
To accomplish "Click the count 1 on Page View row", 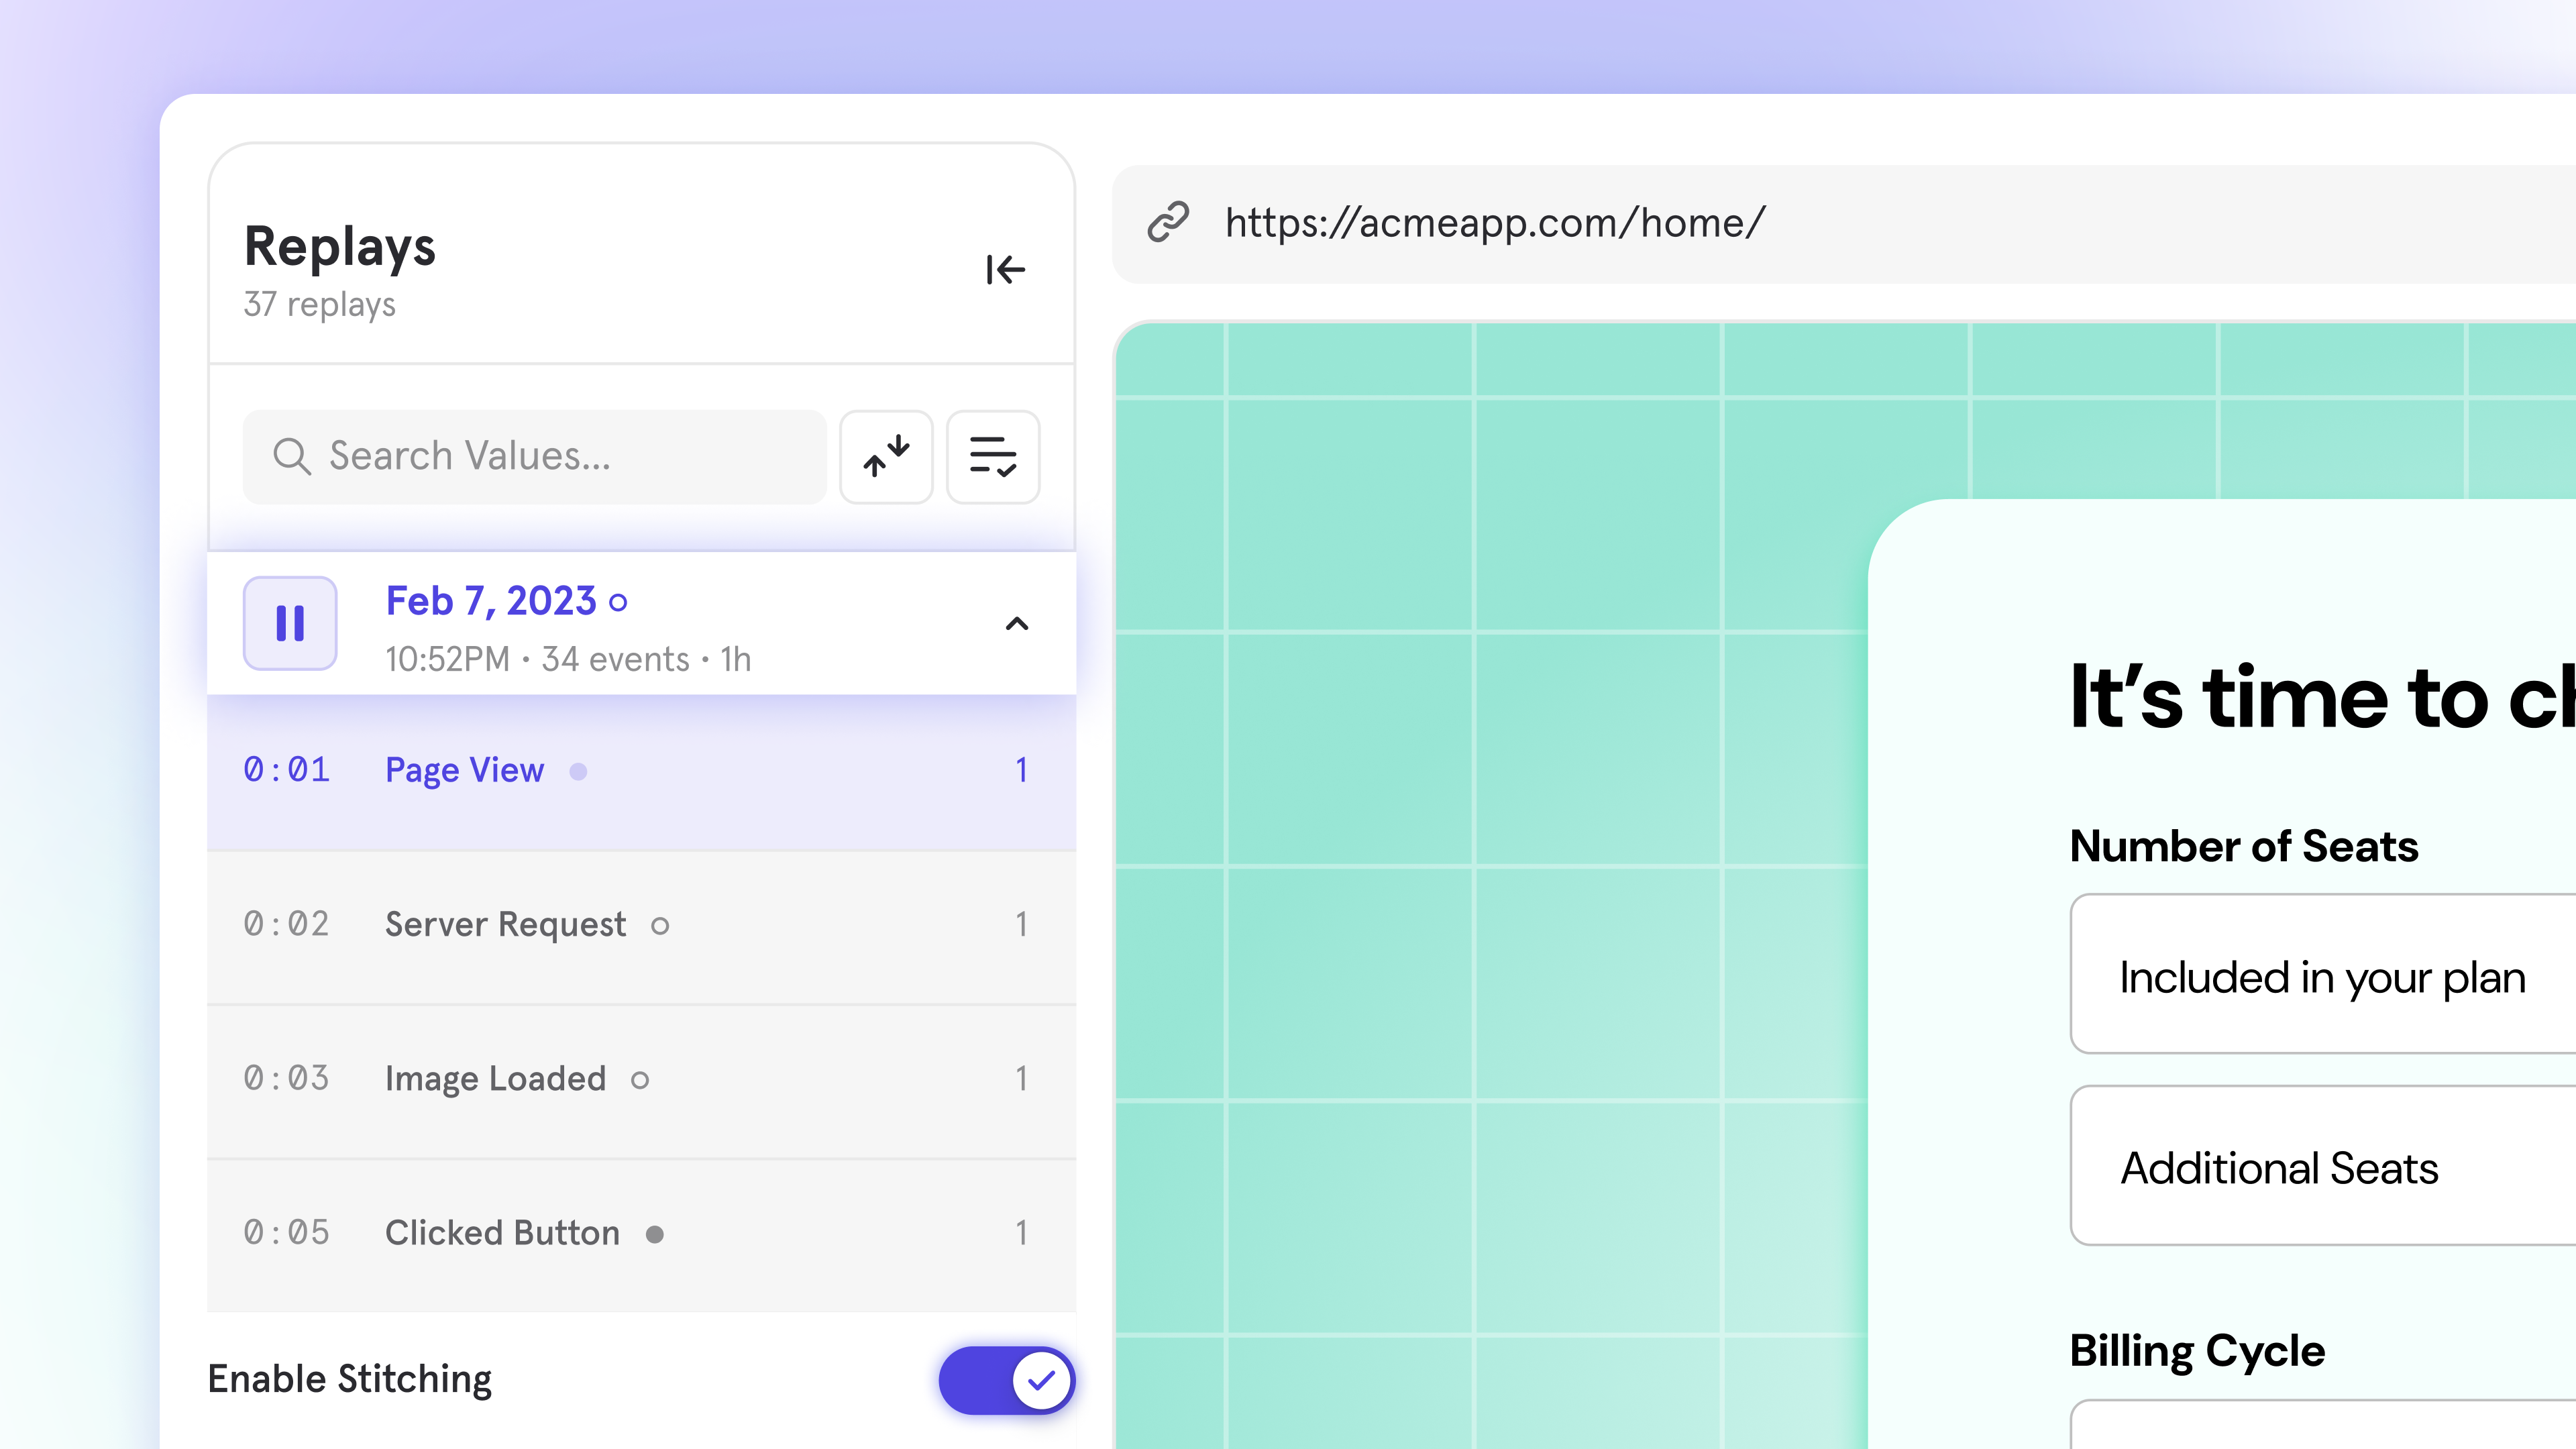I will pyautogui.click(x=1021, y=770).
